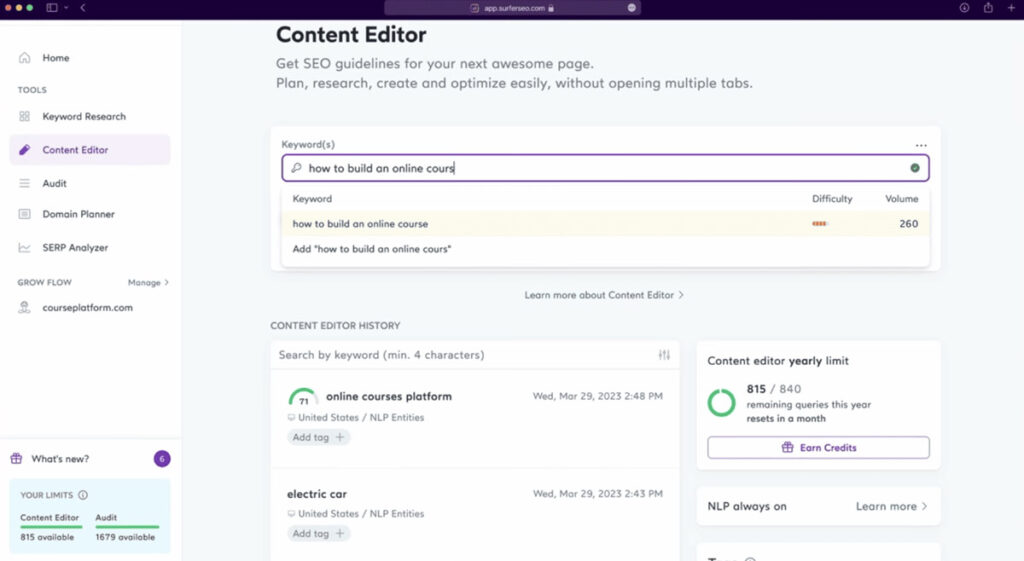Open the purple 6 notifications badge
Screen dimensions: 1024x561
162,458
